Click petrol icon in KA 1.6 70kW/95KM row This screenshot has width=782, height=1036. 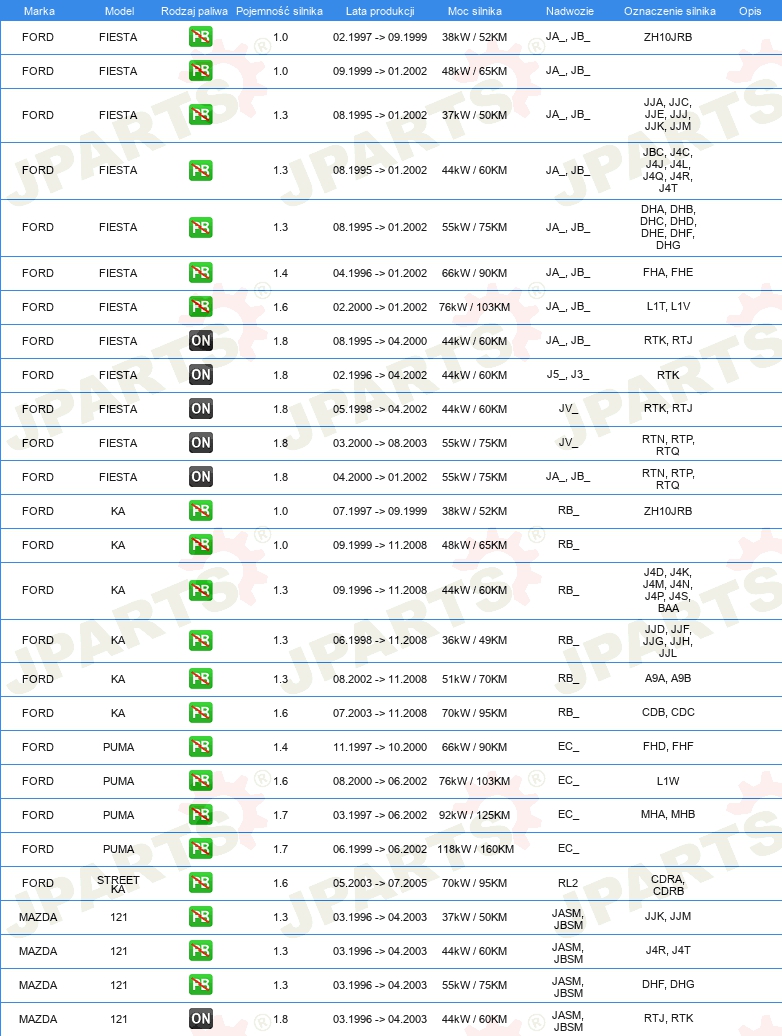point(201,713)
